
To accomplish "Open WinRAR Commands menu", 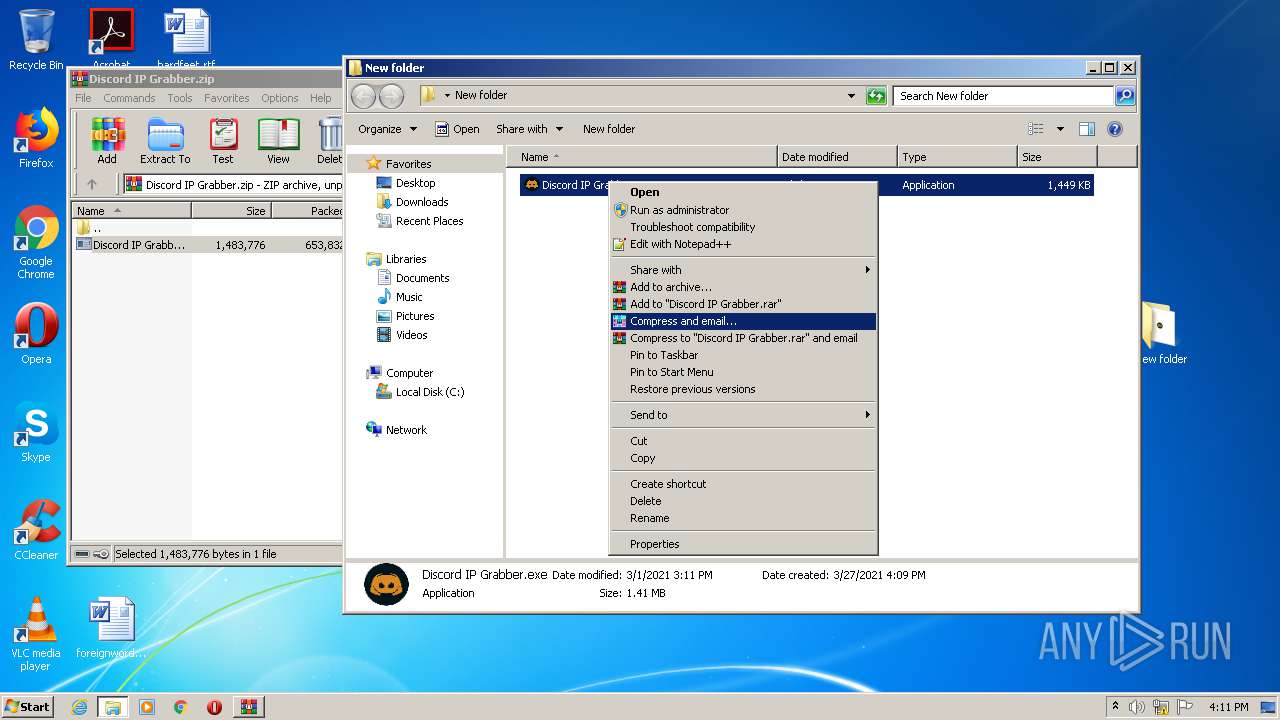I will click(129, 98).
